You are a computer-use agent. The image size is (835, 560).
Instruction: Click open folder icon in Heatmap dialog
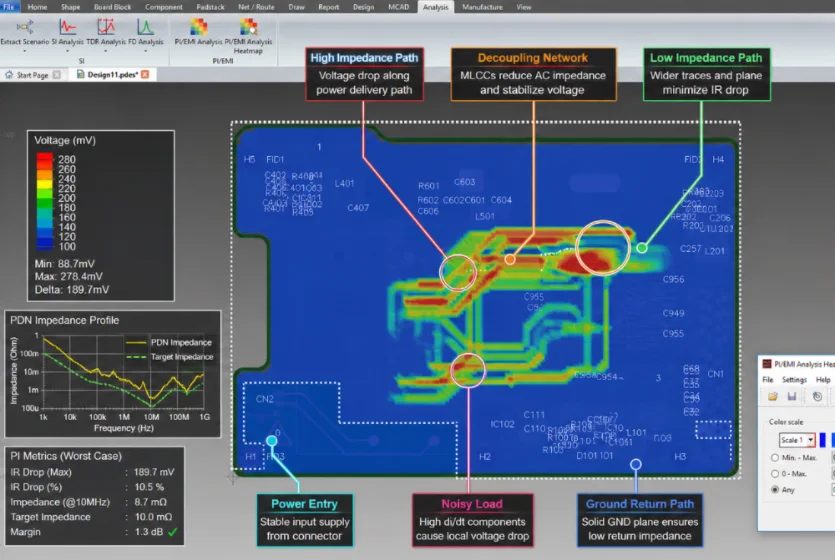coord(773,397)
